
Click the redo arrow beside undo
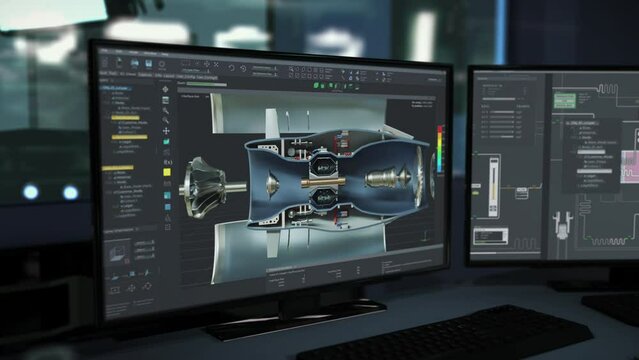pos(243,68)
